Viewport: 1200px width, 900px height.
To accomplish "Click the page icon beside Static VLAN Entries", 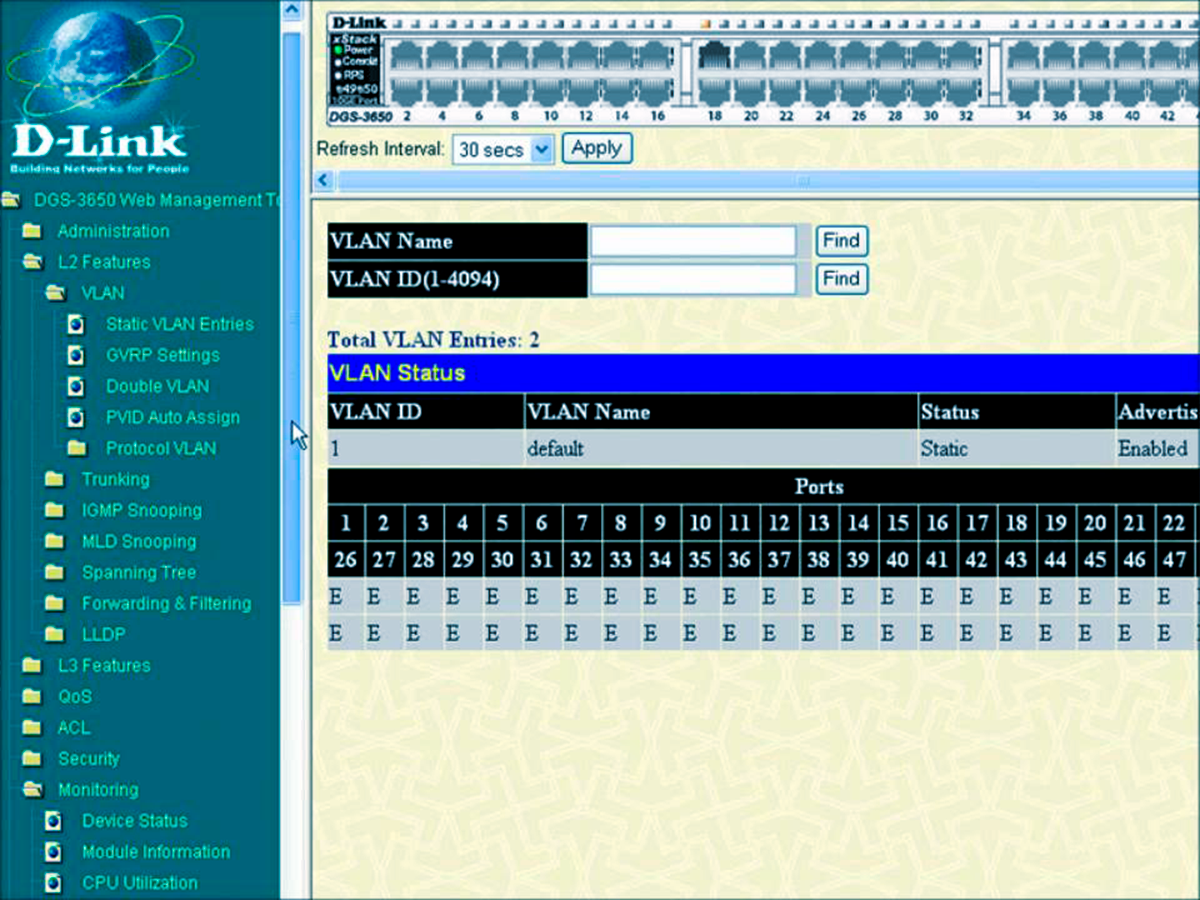I will (x=75, y=324).
